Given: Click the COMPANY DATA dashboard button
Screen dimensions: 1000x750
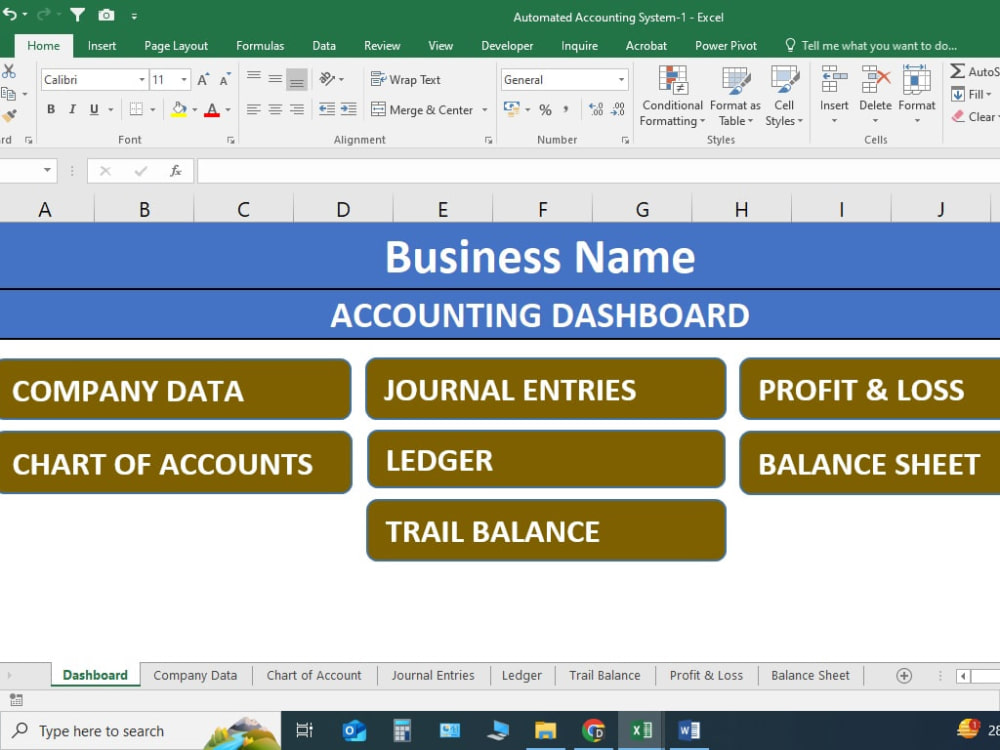Looking at the screenshot, I should [x=175, y=390].
